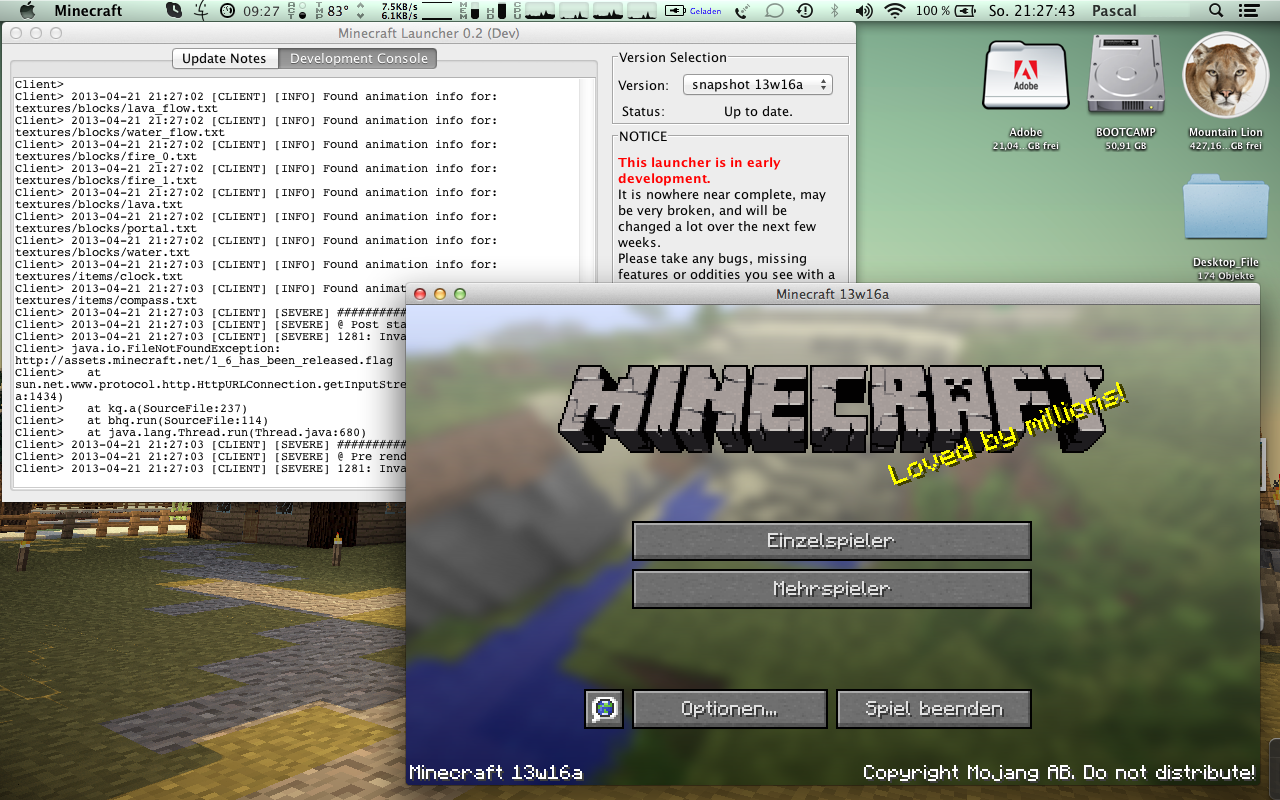Switch to the Update Notes tab
Image resolution: width=1280 pixels, height=800 pixels.
tap(224, 58)
